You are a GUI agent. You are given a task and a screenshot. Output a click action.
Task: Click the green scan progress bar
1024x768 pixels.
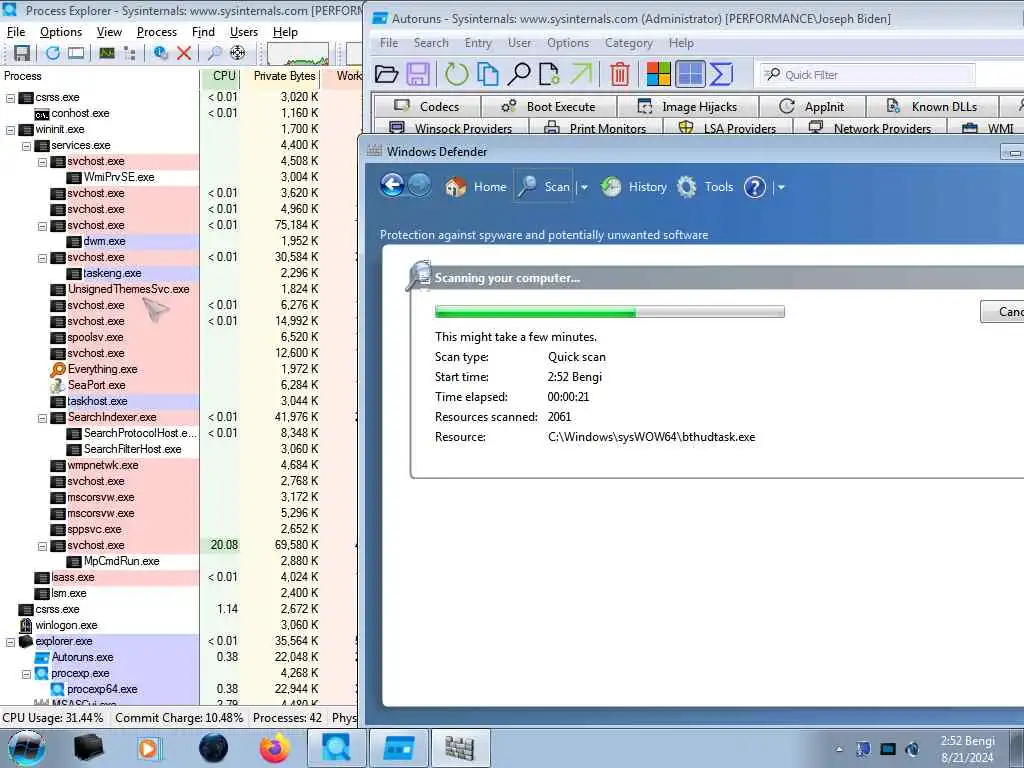tap(609, 312)
